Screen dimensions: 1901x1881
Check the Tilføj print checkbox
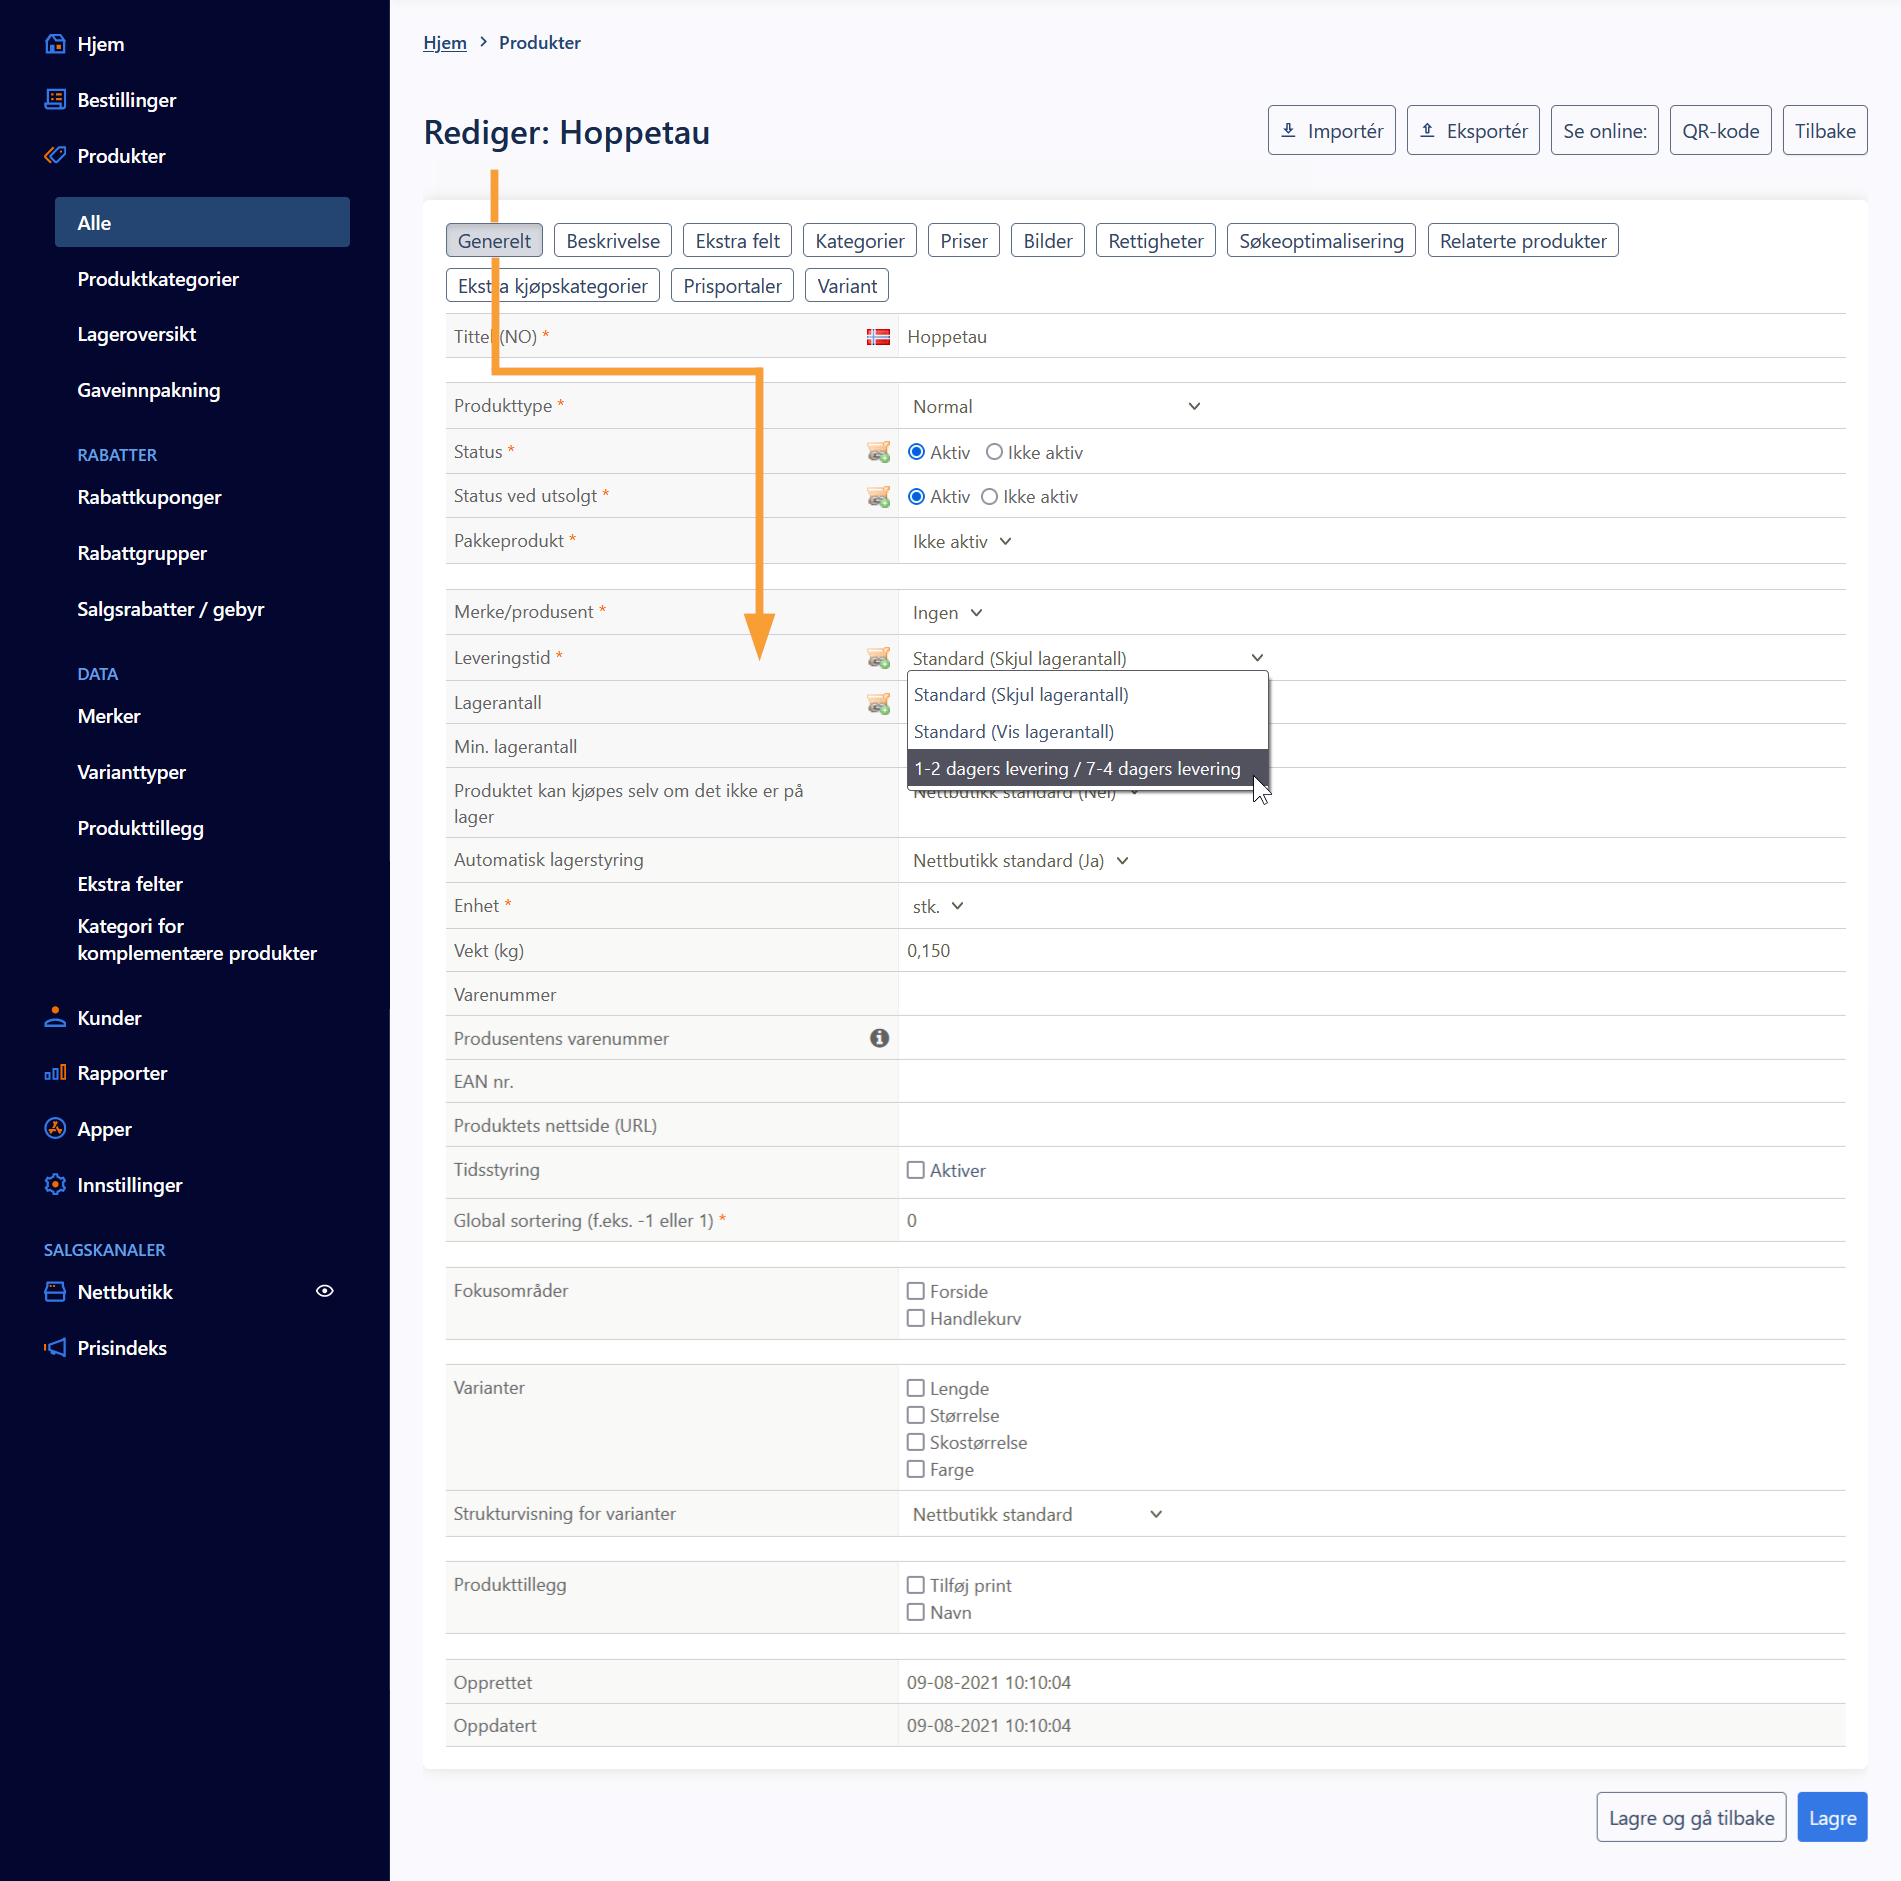point(915,1585)
